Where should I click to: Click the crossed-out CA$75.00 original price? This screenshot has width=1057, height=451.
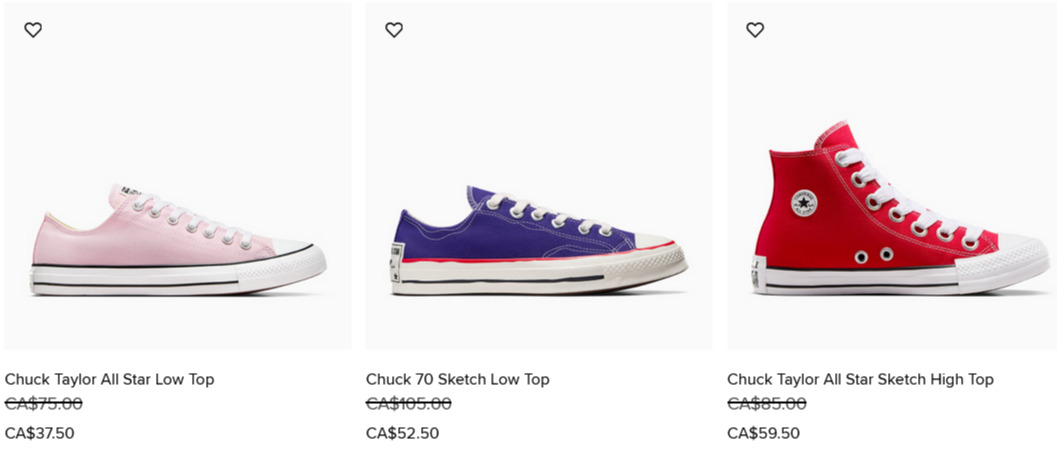[44, 404]
